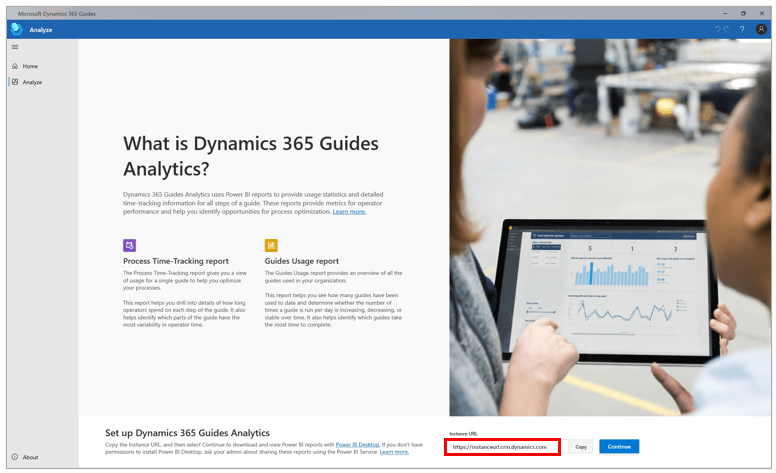776x473 pixels.
Task: Click the Process Time-Tracking report heading
Action: coord(176,261)
